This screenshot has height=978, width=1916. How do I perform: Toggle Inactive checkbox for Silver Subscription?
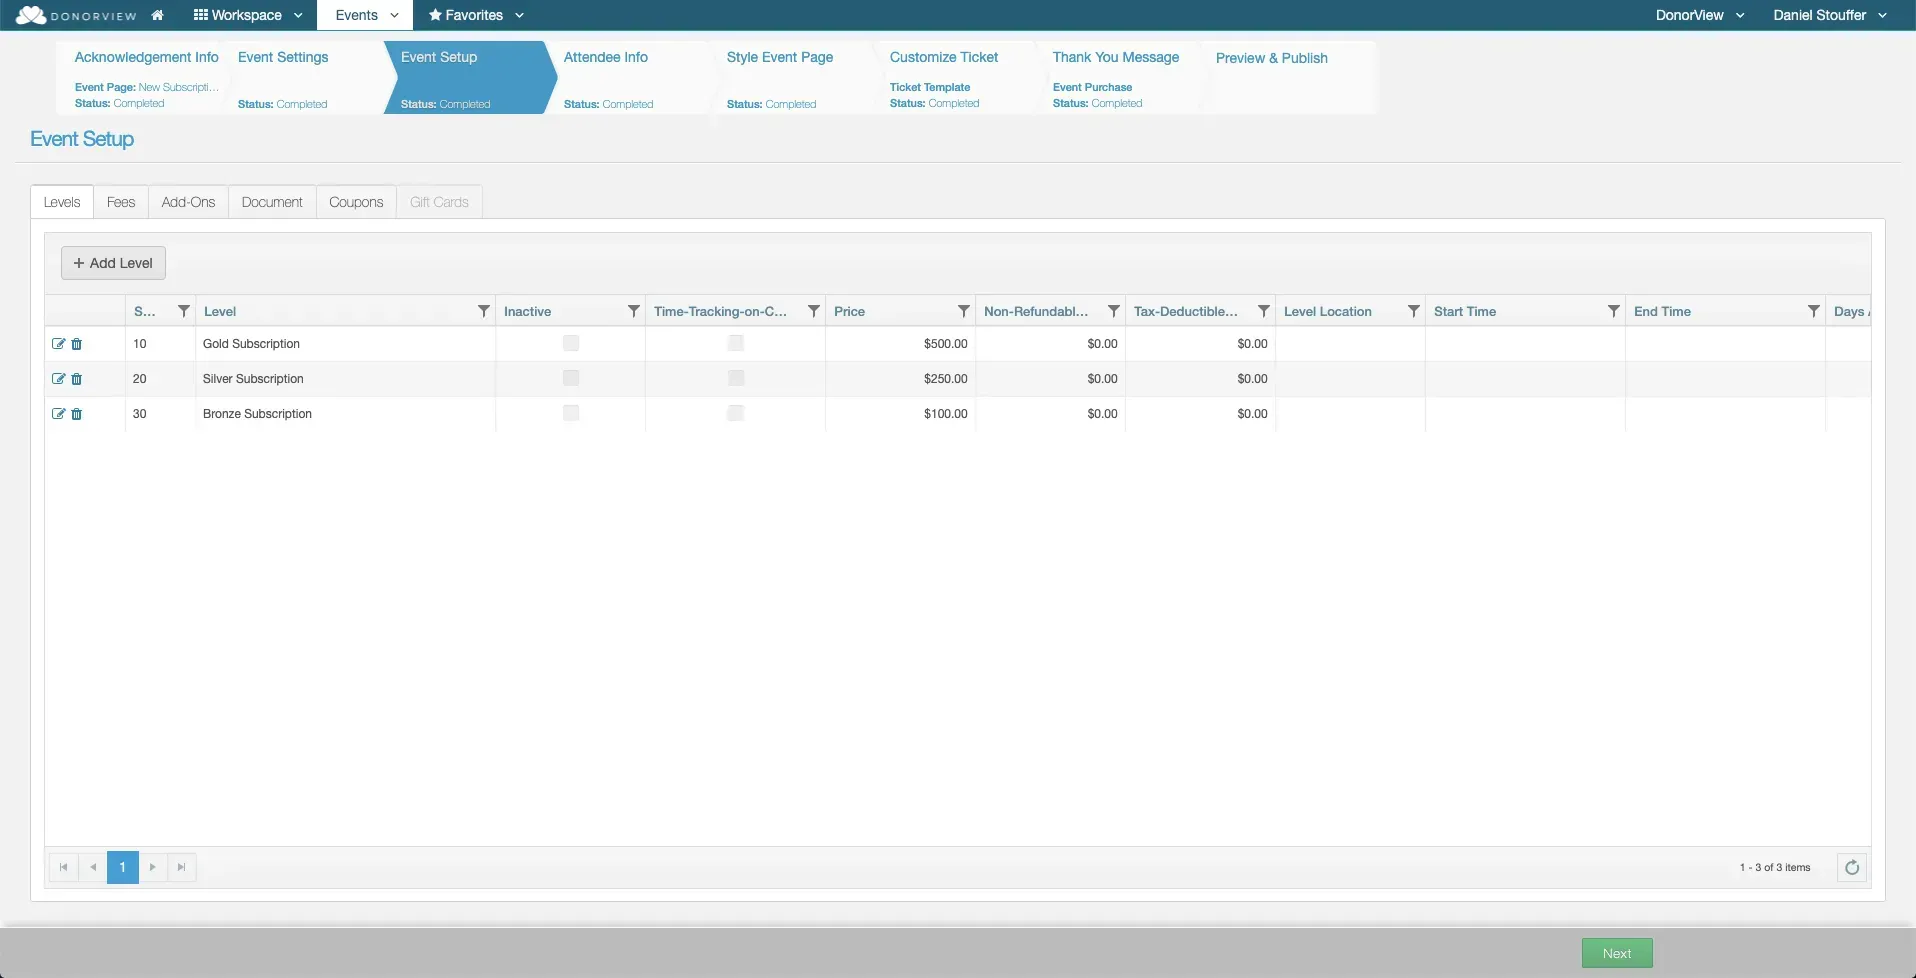[x=571, y=378]
